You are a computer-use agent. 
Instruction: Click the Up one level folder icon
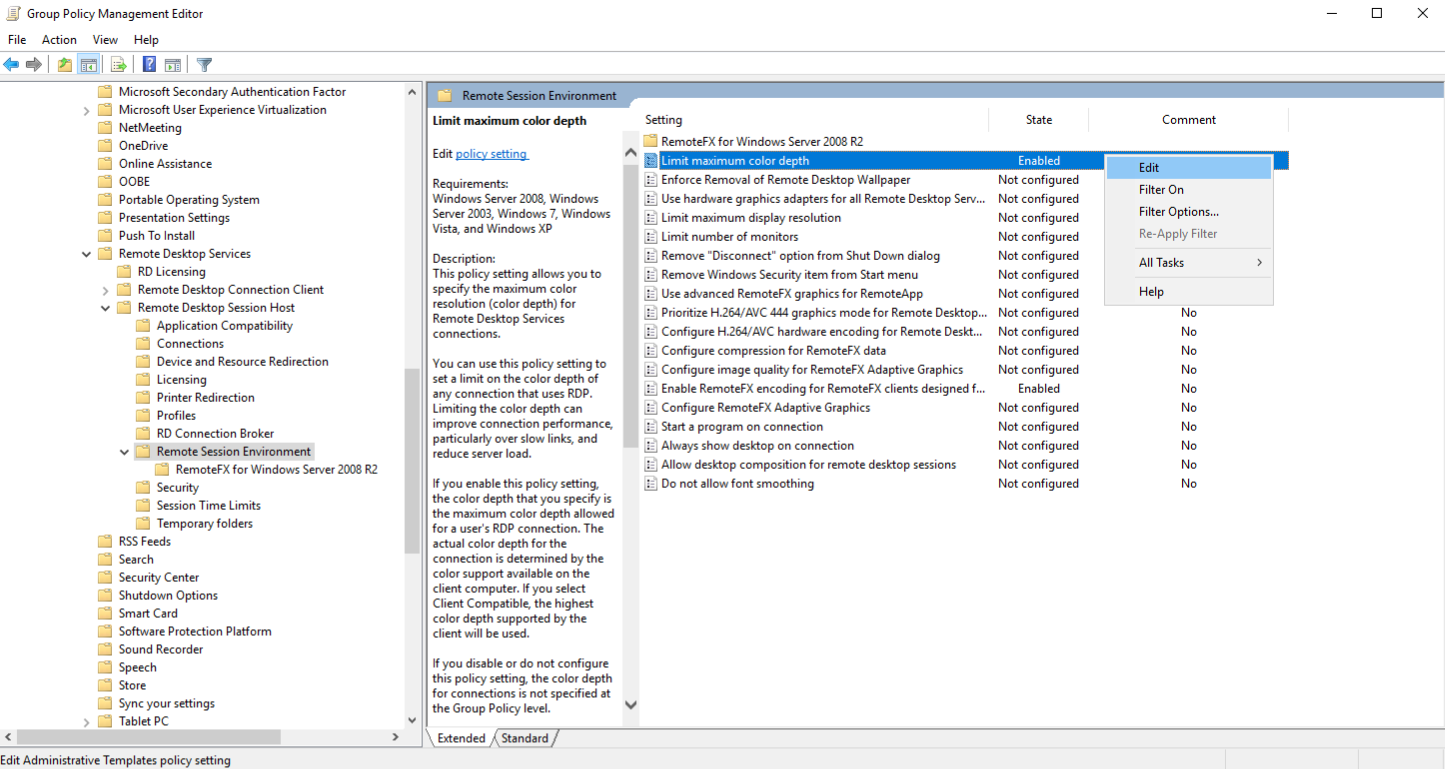click(x=62, y=64)
